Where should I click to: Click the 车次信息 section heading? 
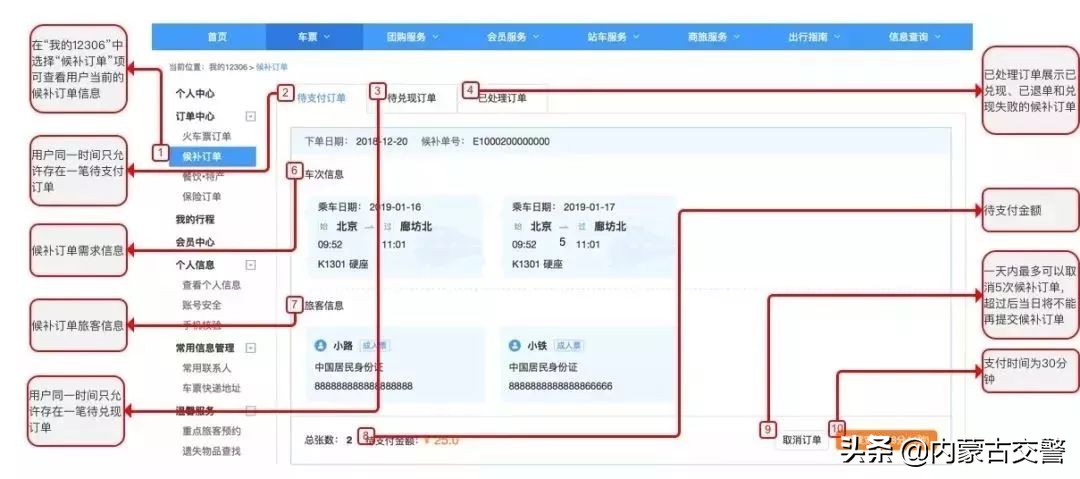pos(324,174)
